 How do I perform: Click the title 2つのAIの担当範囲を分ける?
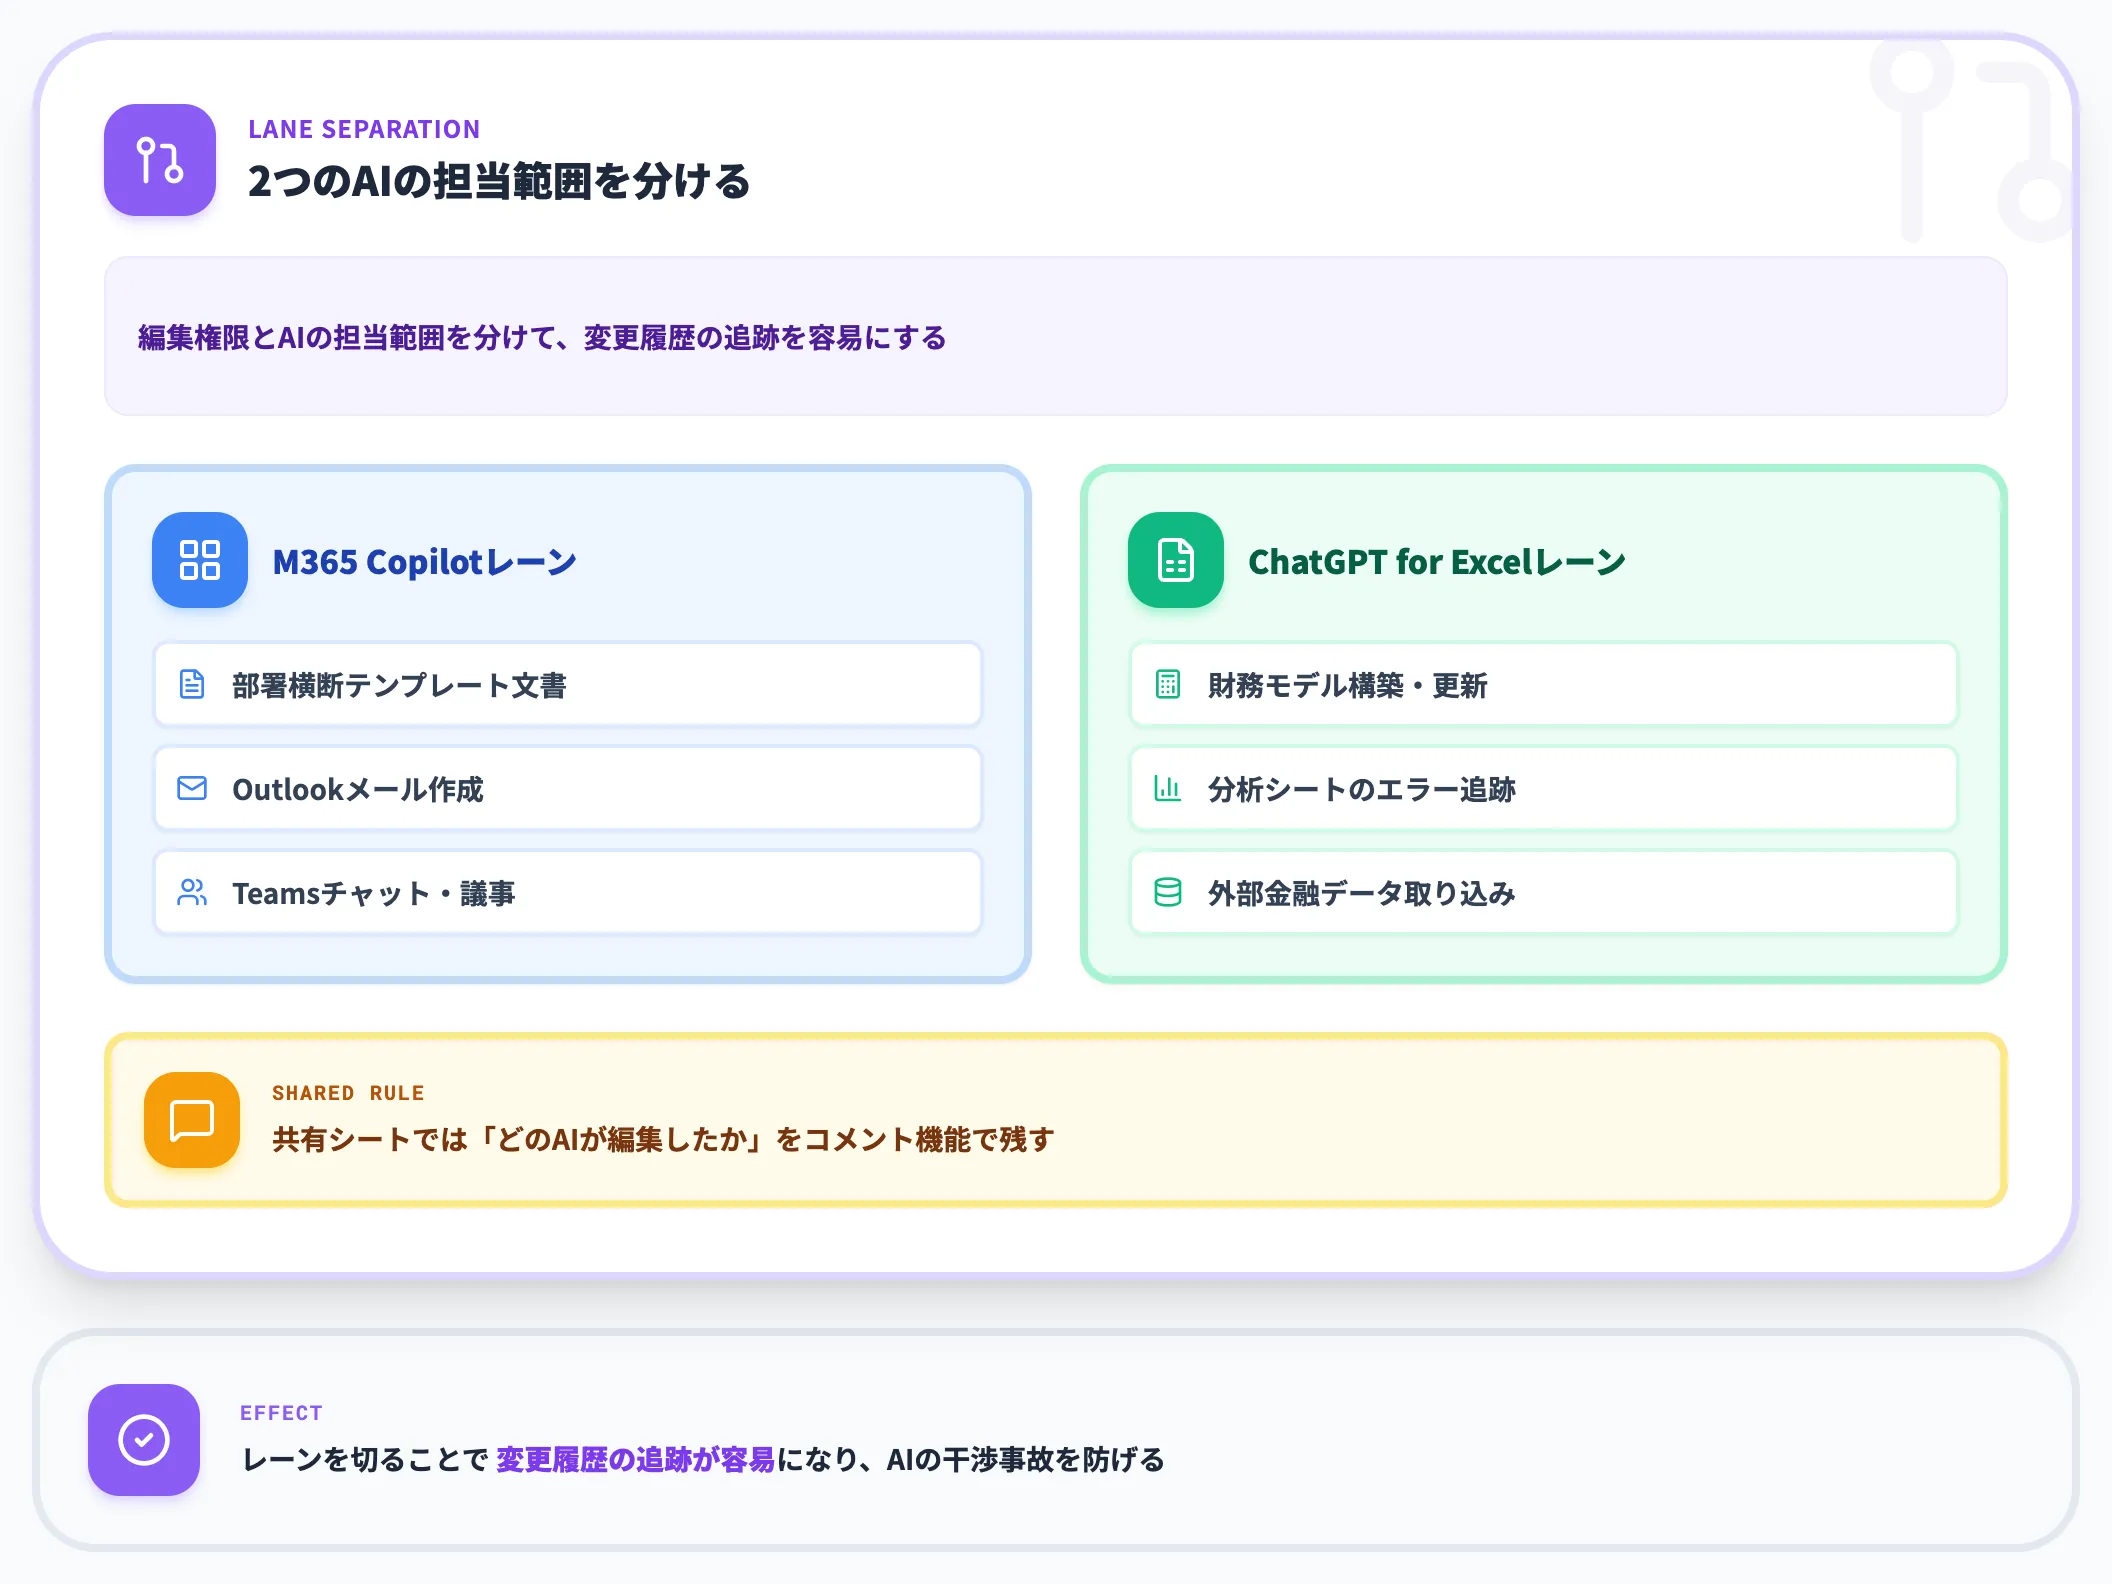click(499, 182)
